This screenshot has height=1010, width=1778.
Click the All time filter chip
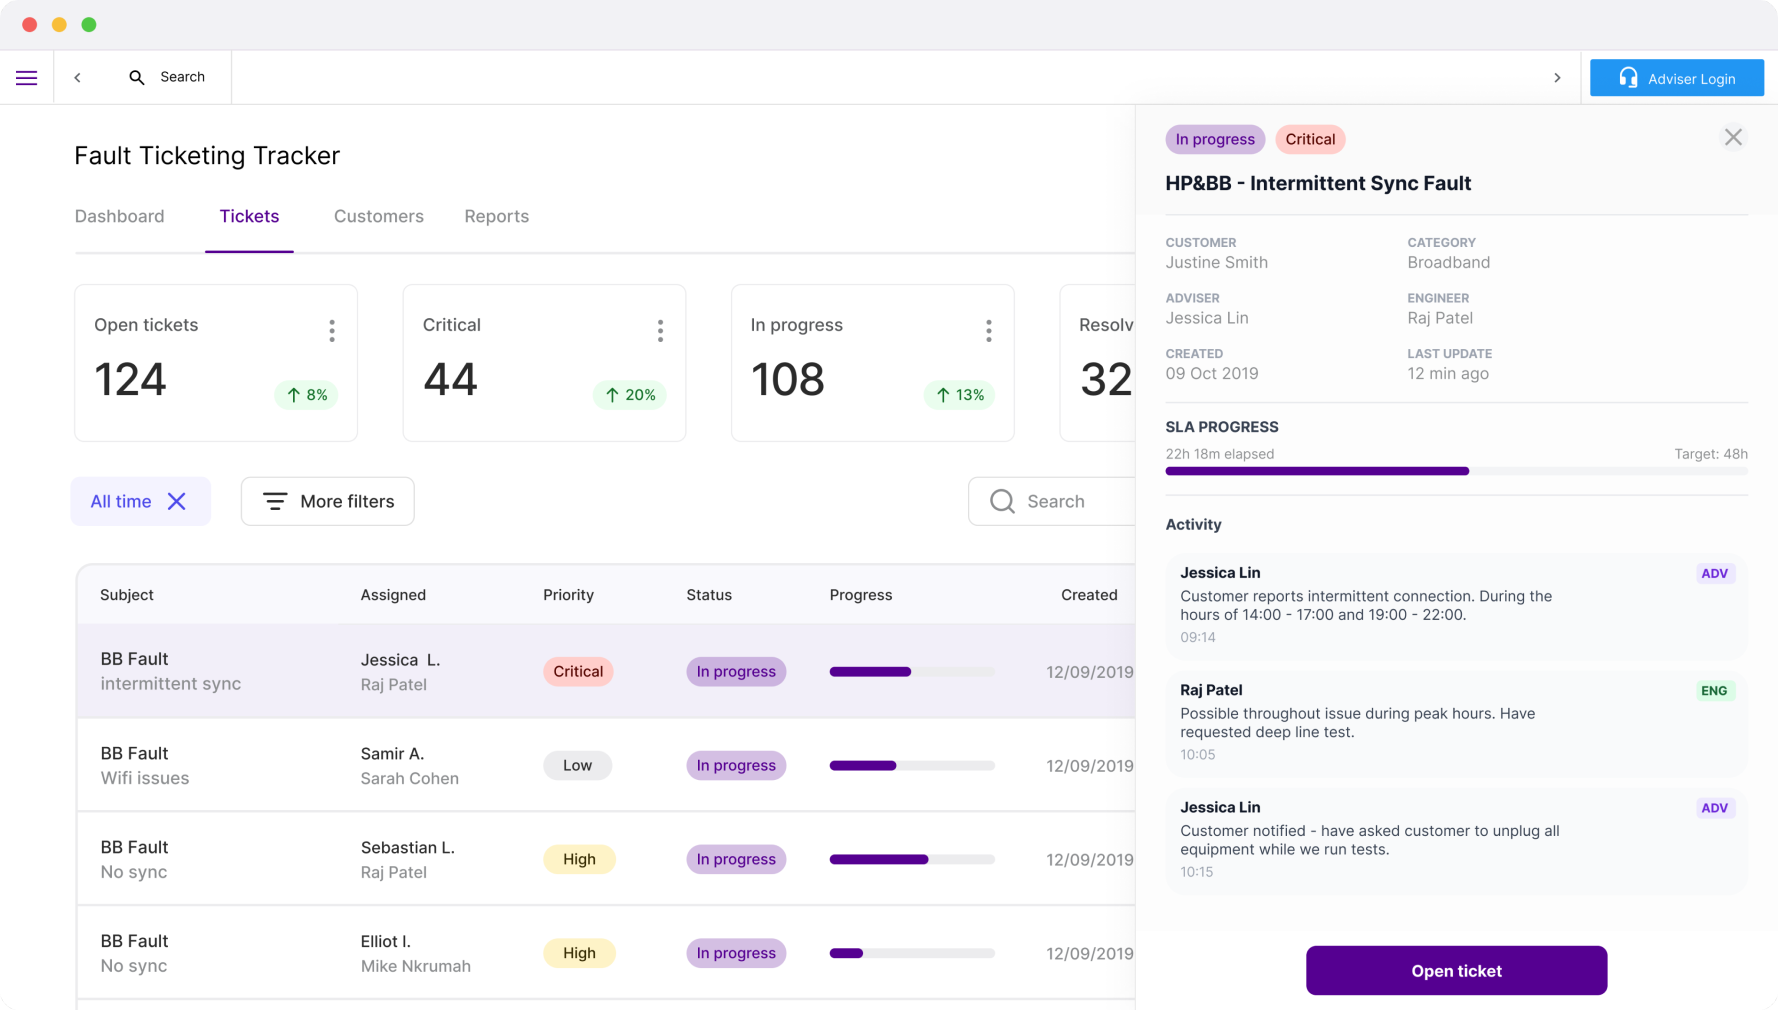tap(141, 501)
